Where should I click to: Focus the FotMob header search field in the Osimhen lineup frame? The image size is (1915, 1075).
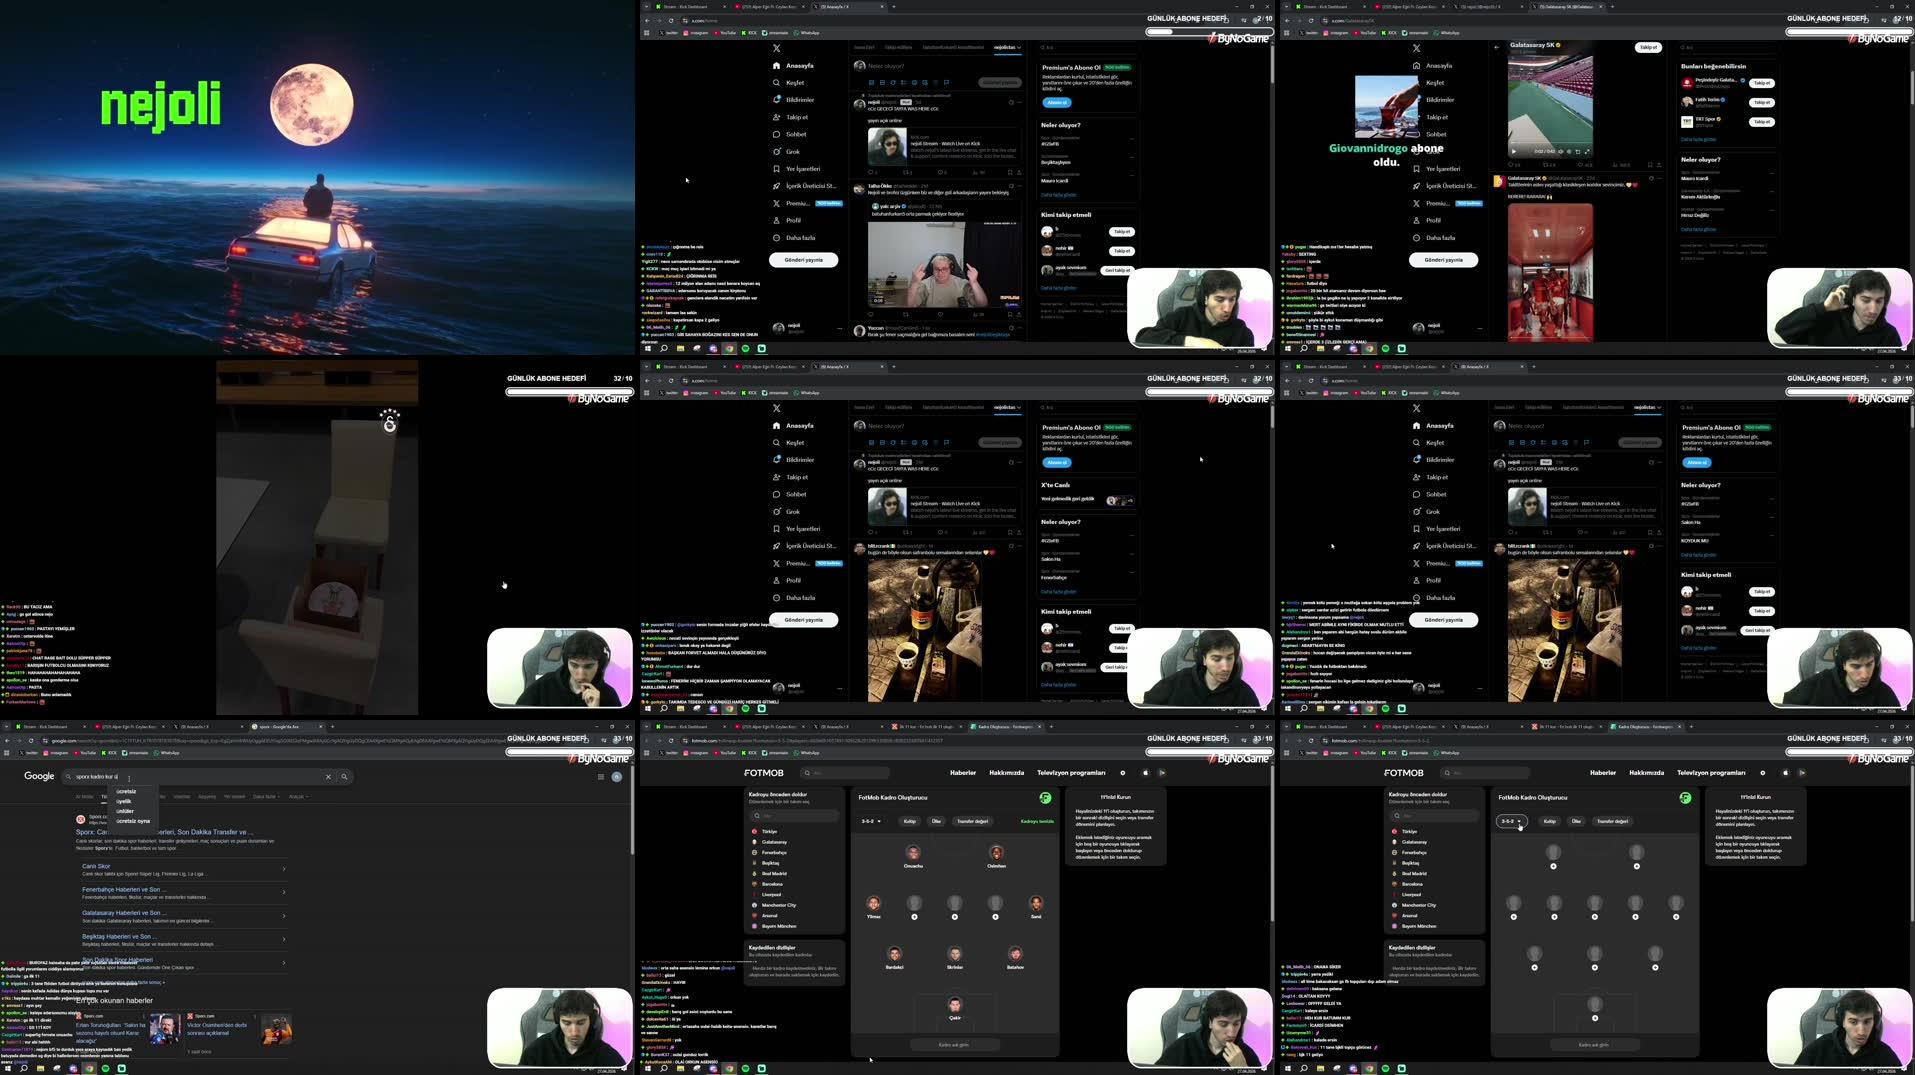tap(846, 773)
